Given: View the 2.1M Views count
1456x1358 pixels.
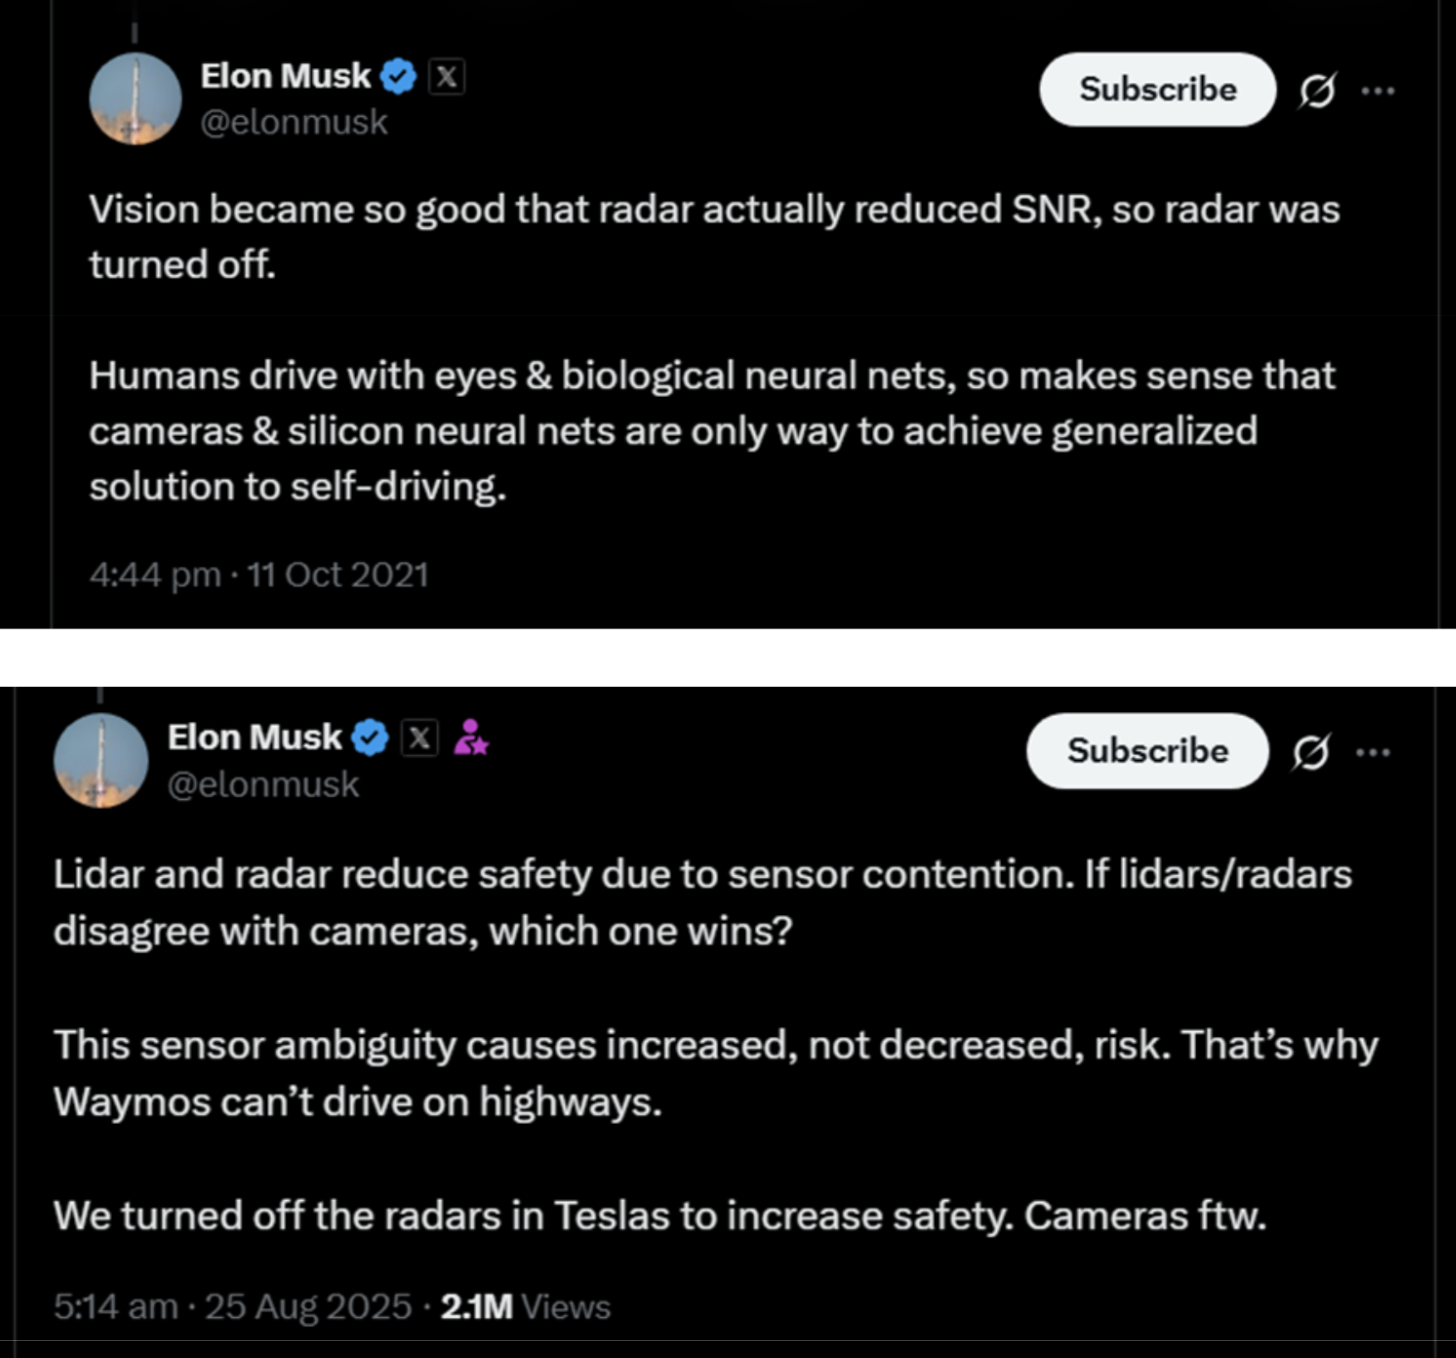Looking at the screenshot, I should (x=525, y=1307).
